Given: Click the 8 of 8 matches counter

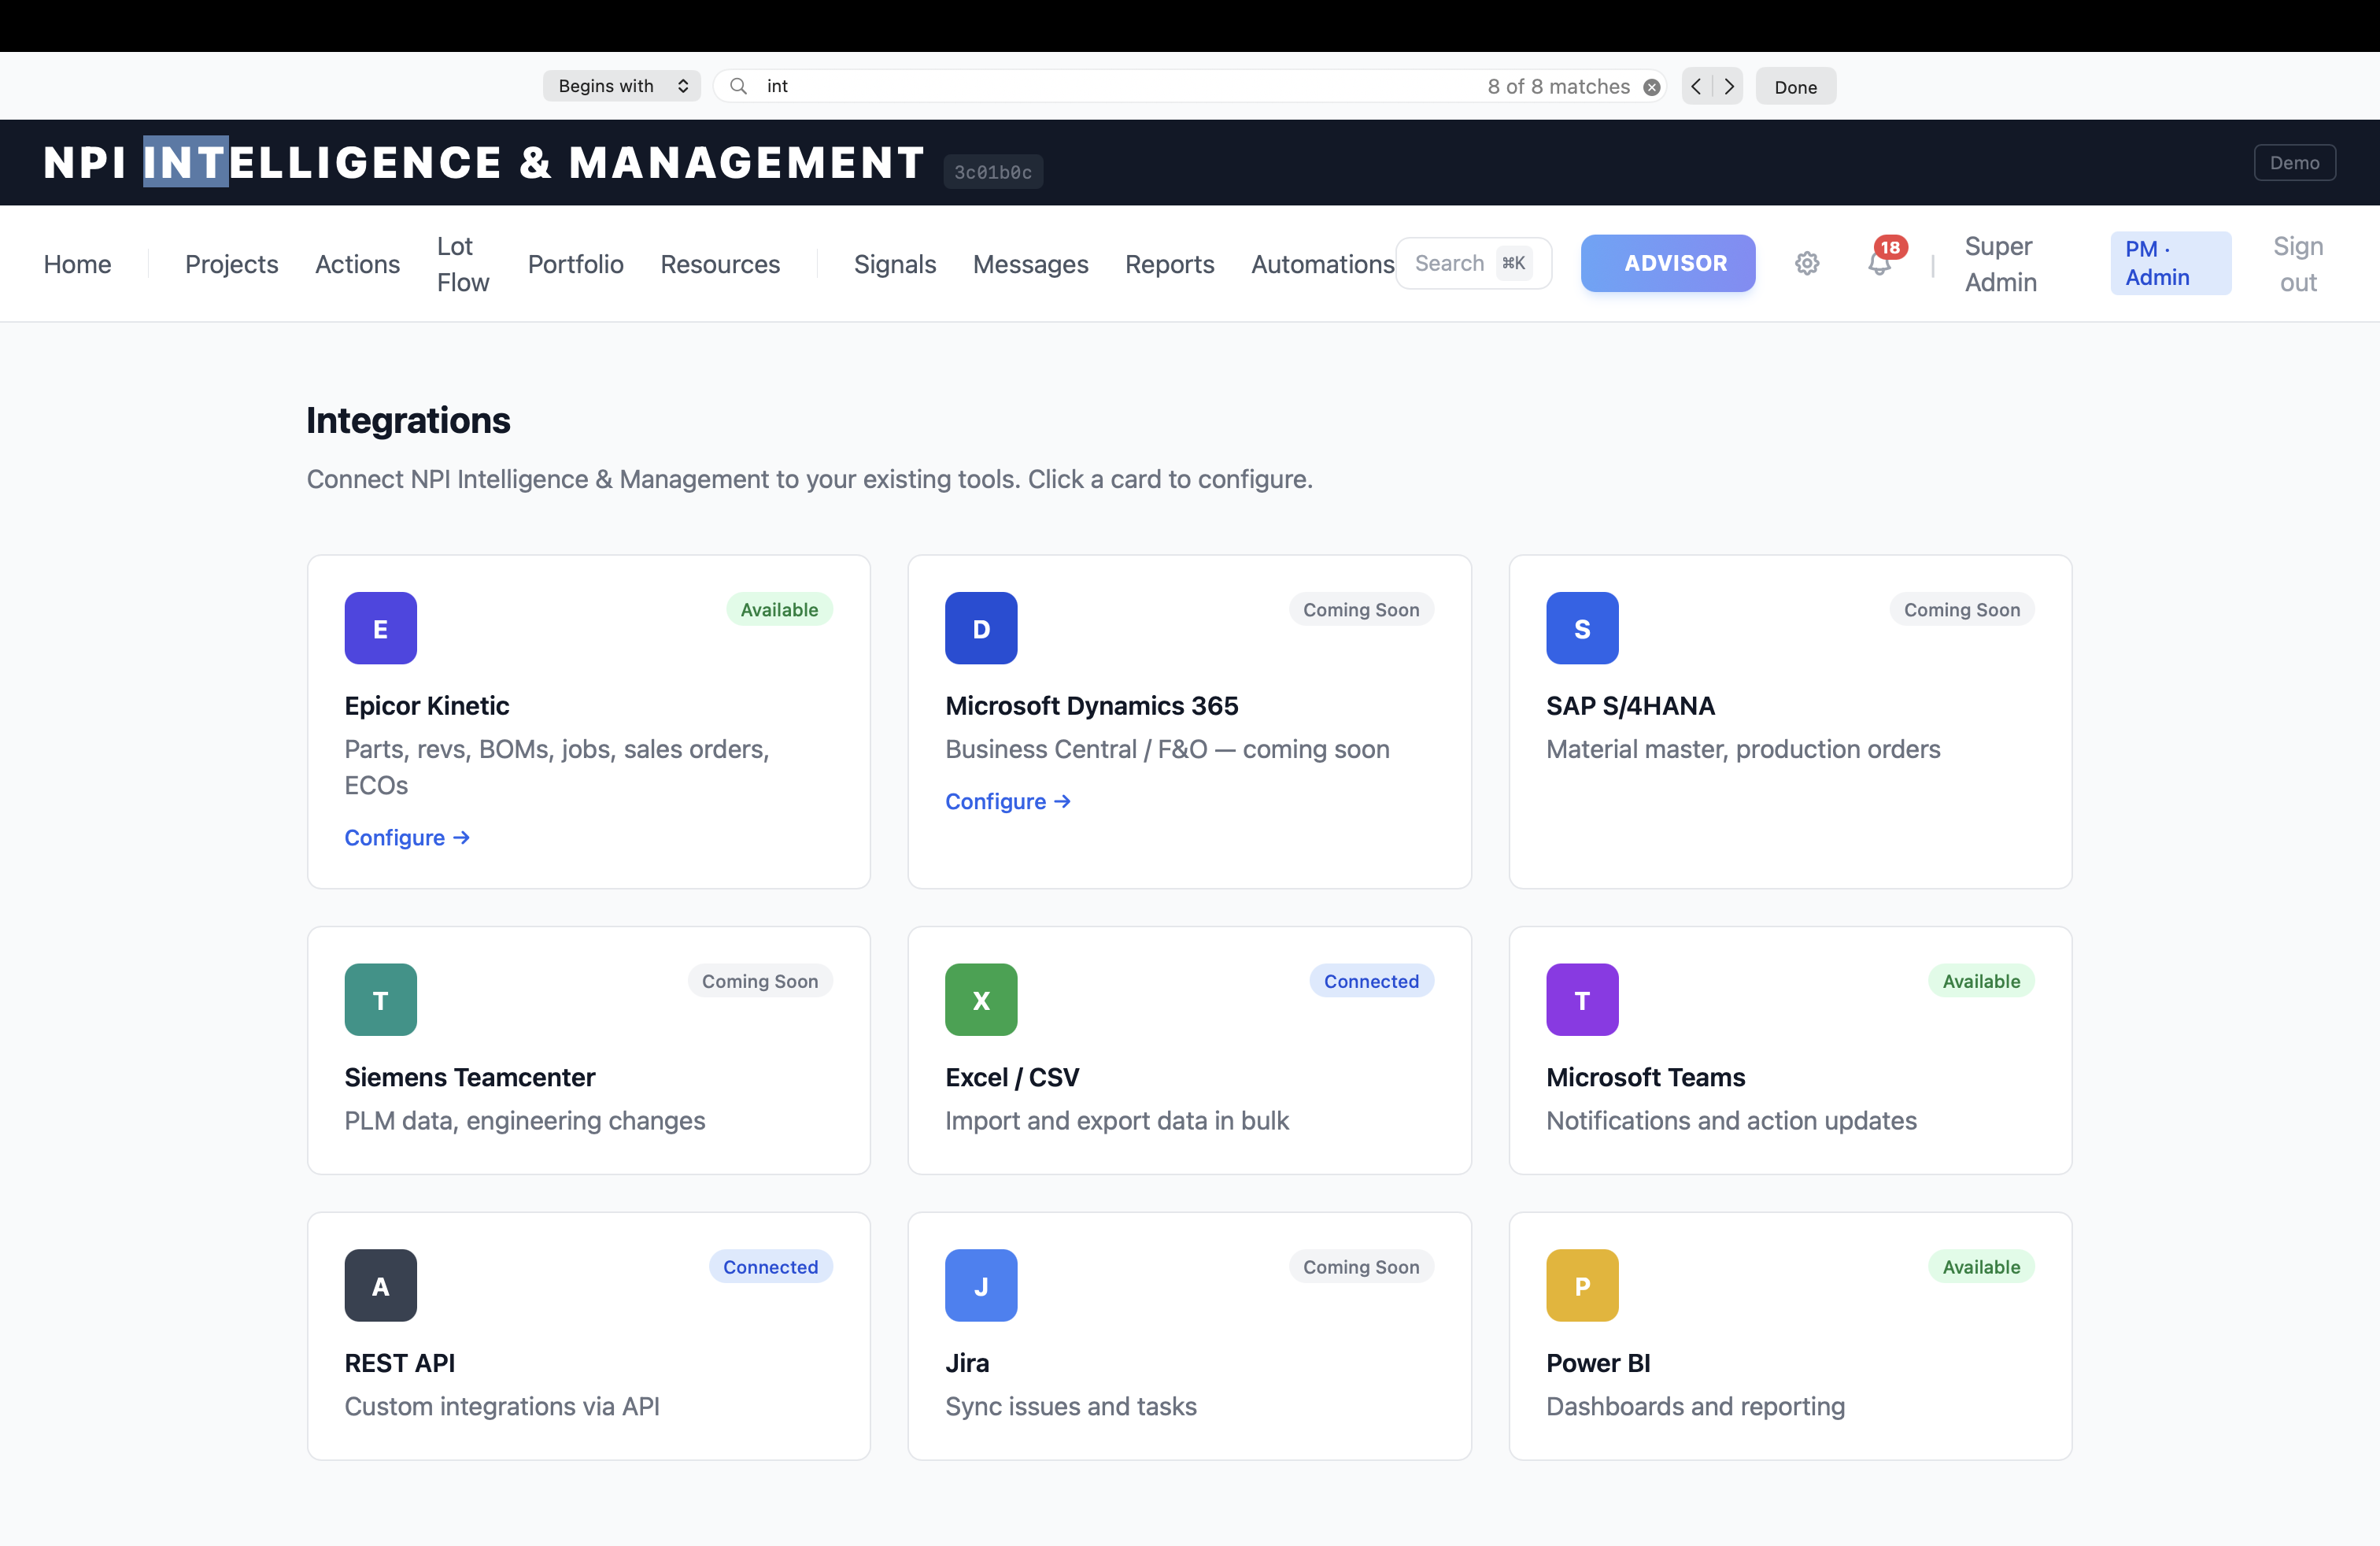Looking at the screenshot, I should pos(1558,86).
